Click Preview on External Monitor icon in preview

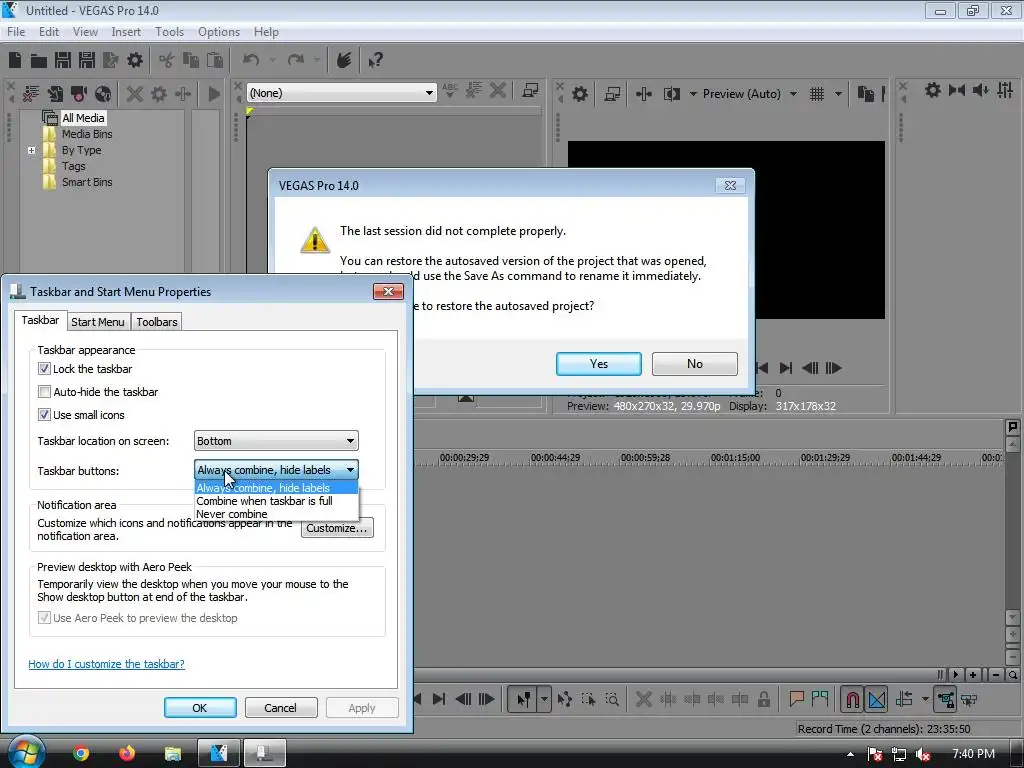(x=612, y=94)
